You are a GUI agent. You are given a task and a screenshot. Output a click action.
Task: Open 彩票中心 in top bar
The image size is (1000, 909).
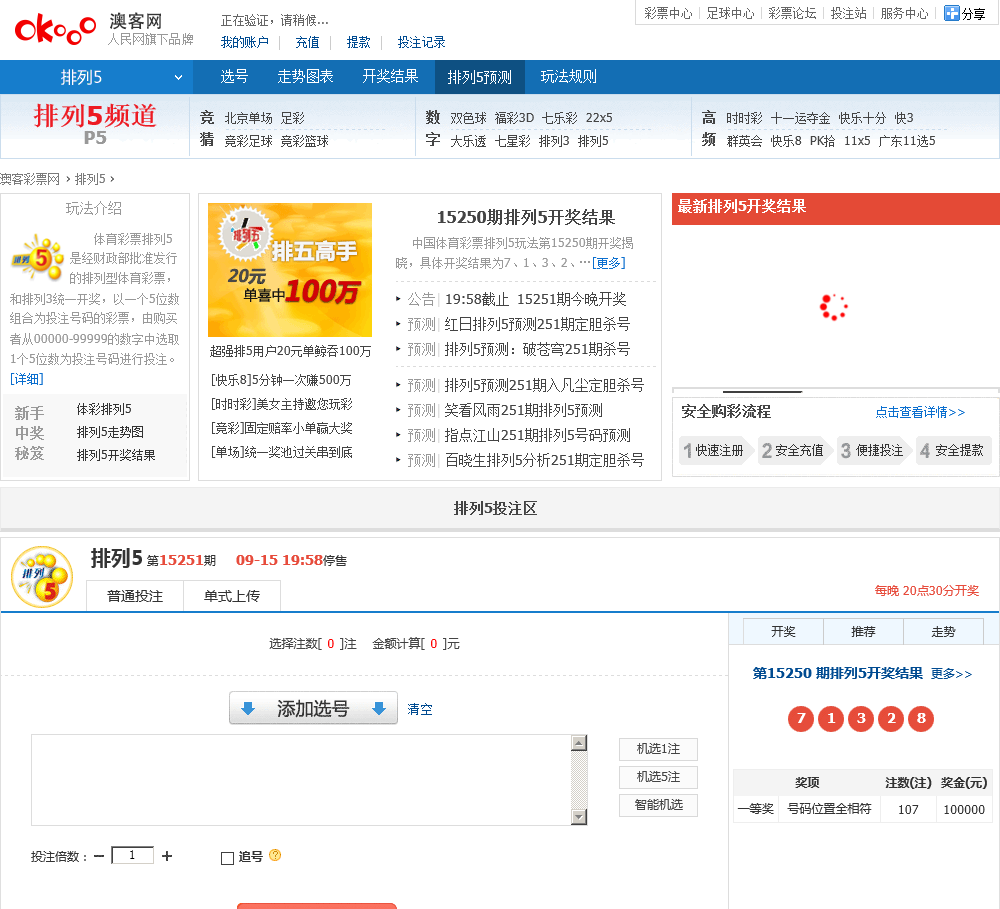[668, 13]
